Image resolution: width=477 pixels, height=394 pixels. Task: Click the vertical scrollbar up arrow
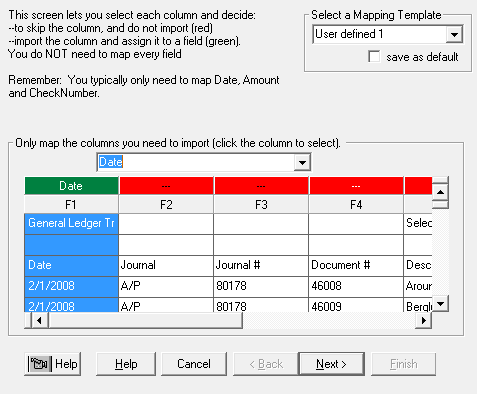pyautogui.click(x=440, y=192)
